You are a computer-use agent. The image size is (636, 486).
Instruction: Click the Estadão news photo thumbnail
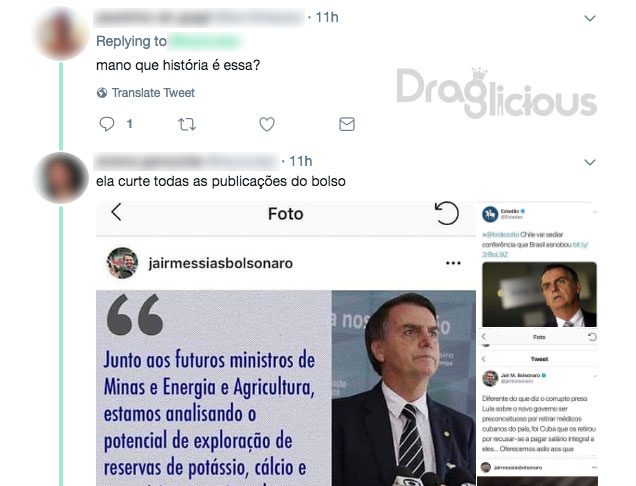coord(539,295)
